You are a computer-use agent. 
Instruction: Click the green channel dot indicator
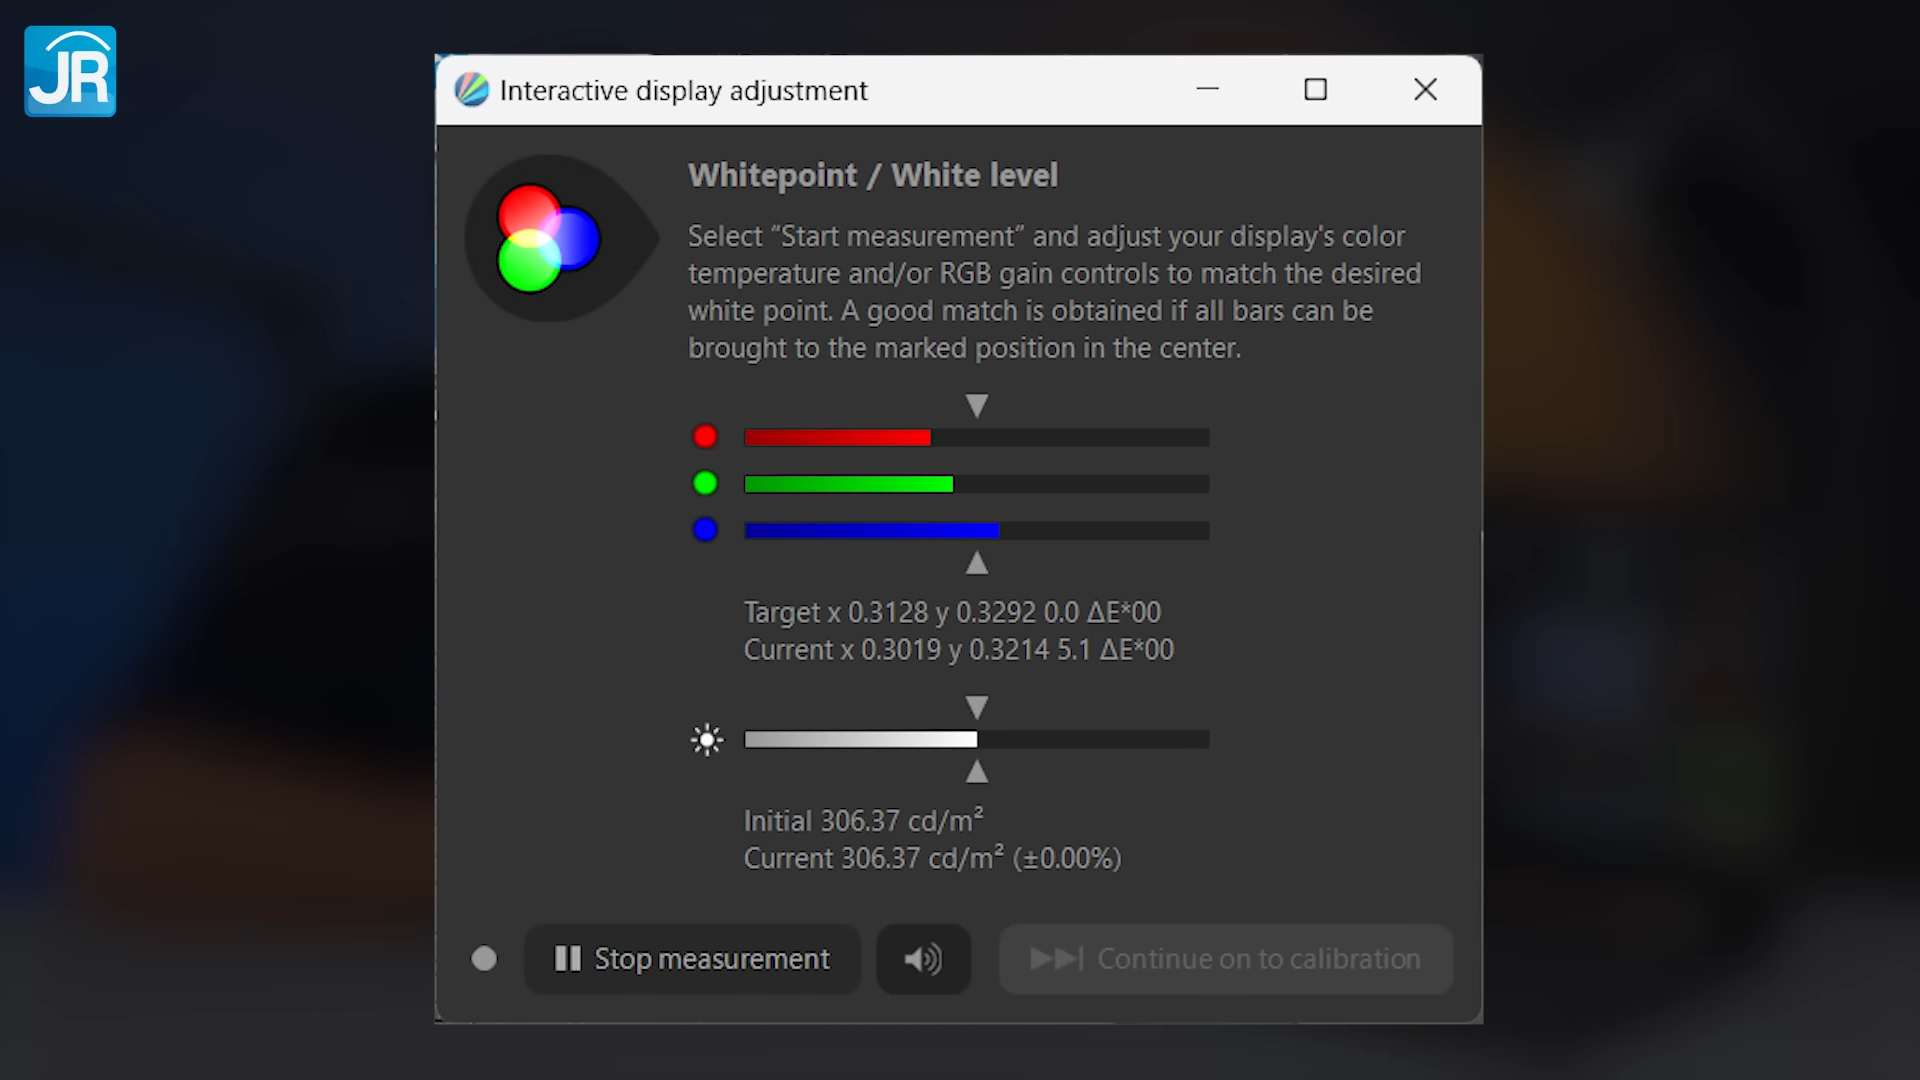click(705, 484)
